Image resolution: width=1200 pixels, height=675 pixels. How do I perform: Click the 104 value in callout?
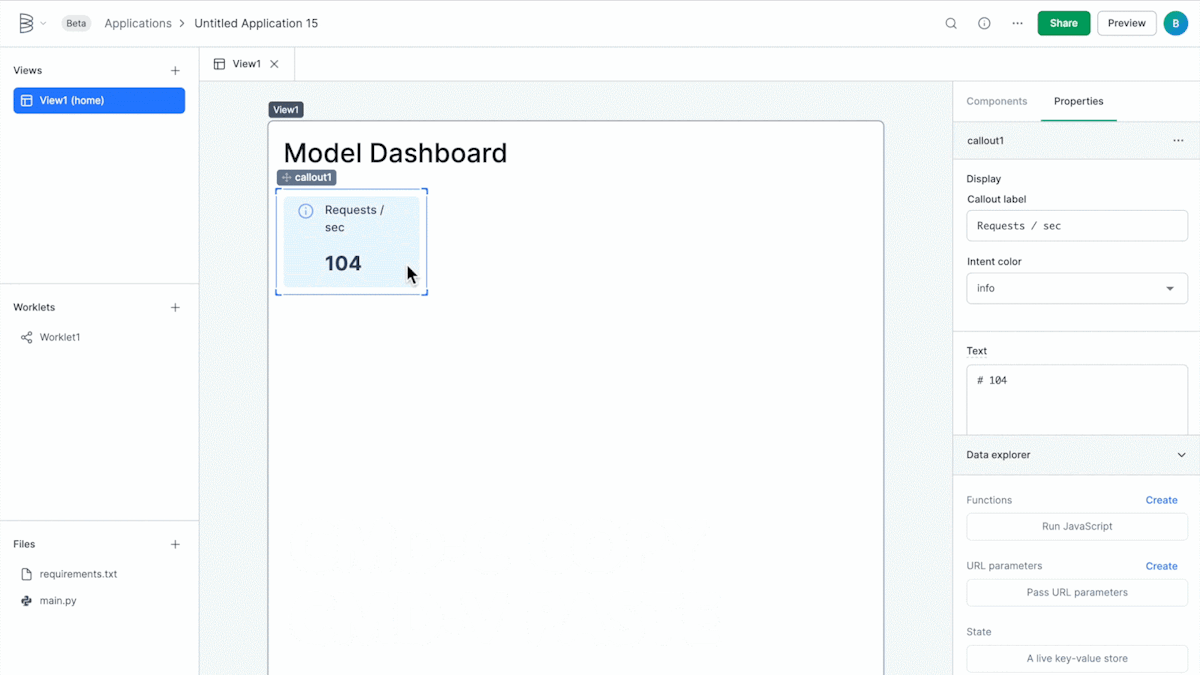point(343,263)
